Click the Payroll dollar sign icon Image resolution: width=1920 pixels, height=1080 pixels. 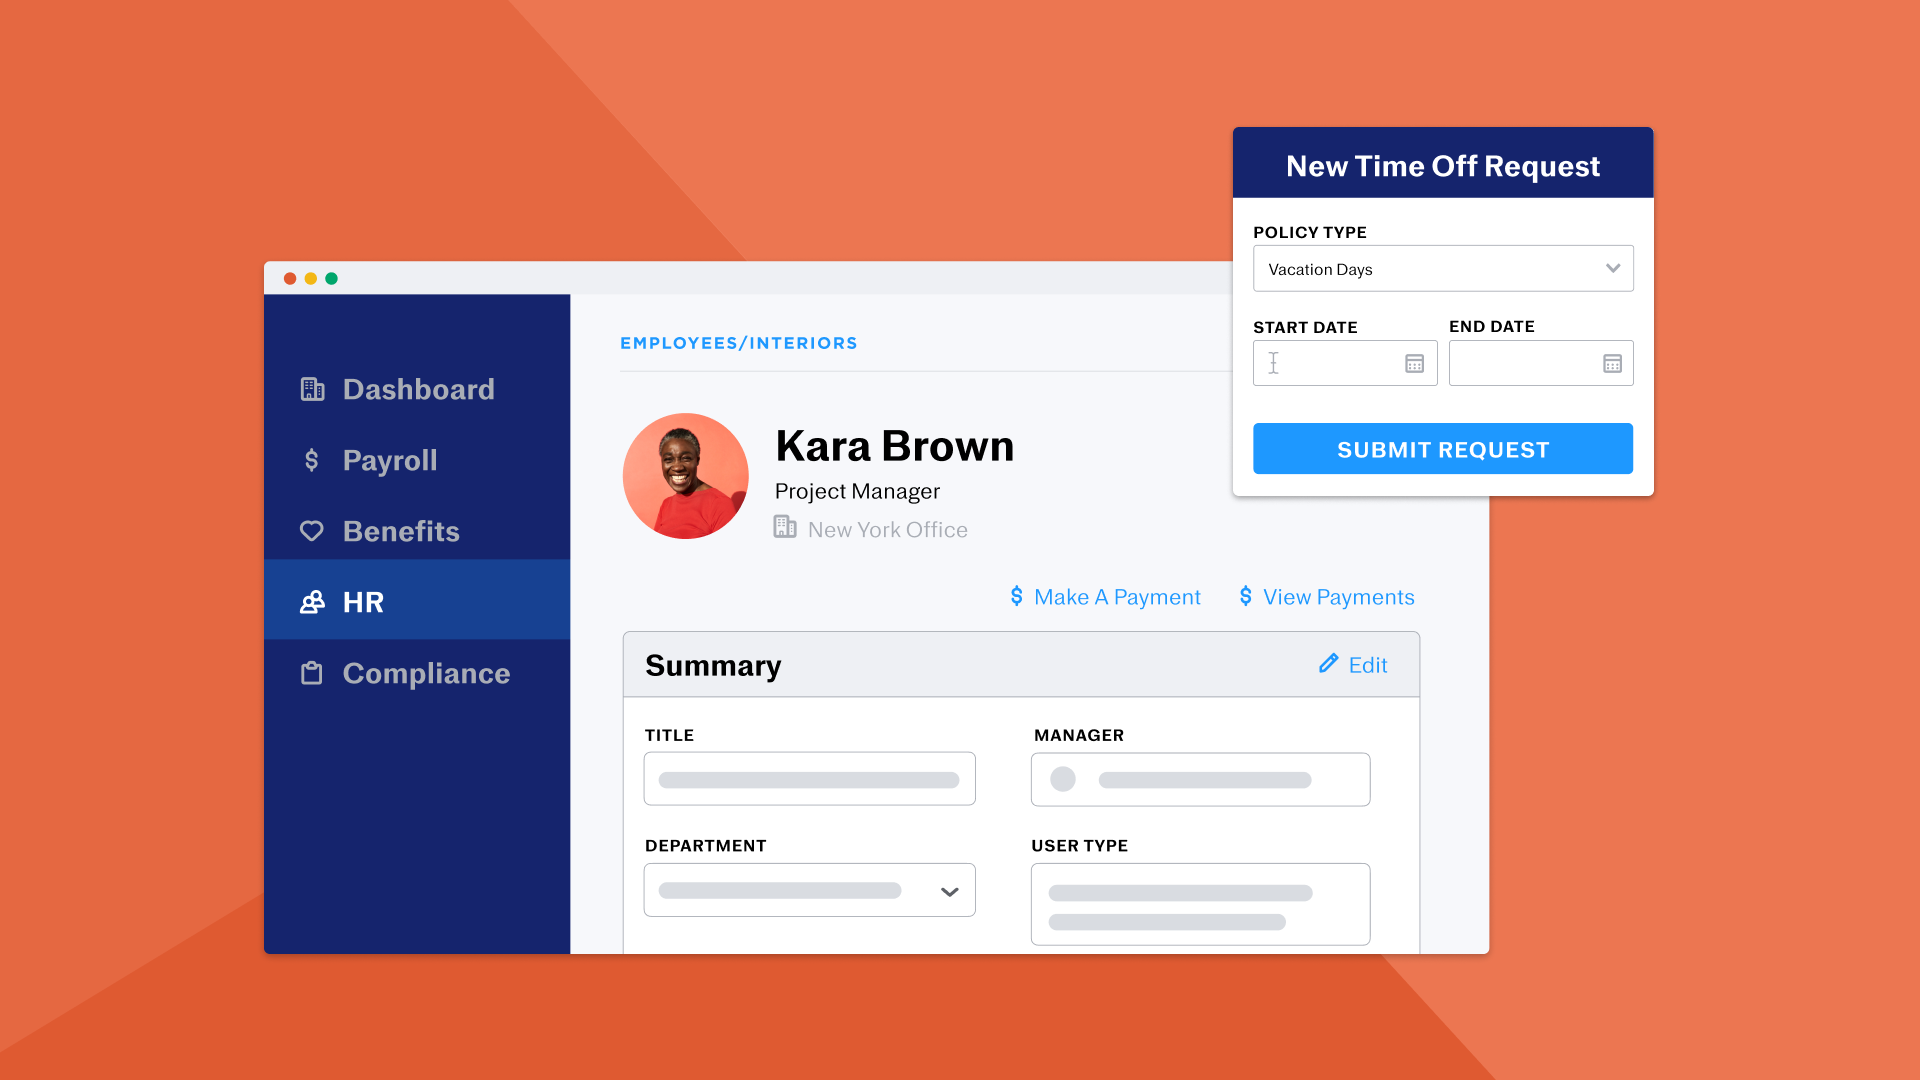pyautogui.click(x=312, y=460)
